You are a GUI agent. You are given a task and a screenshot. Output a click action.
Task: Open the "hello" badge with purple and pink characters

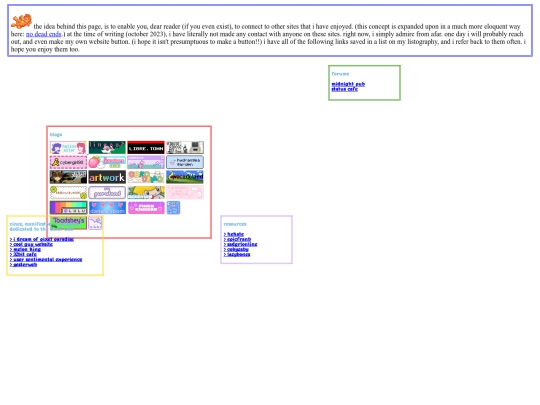click(x=68, y=148)
